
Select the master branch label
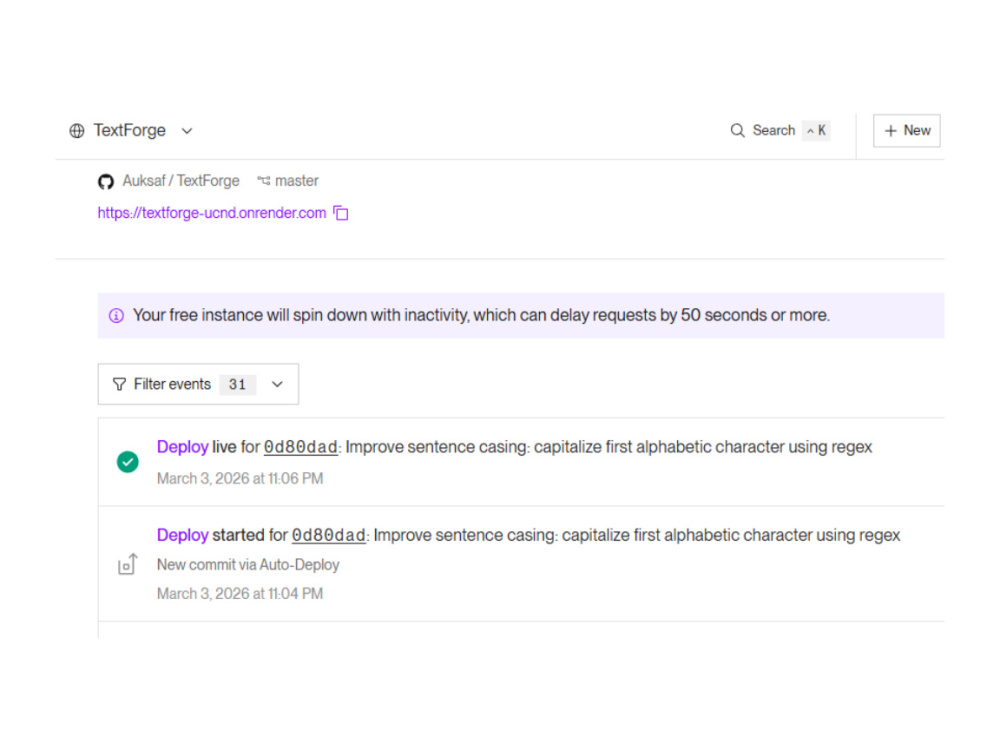click(297, 181)
